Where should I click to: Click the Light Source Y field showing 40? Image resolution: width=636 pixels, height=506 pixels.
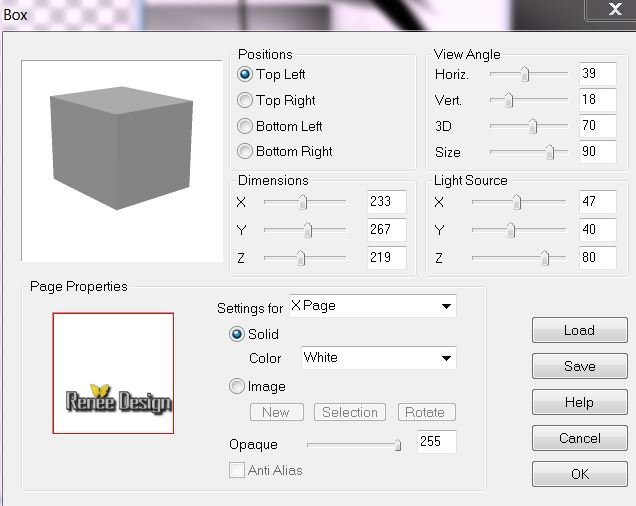598,230
